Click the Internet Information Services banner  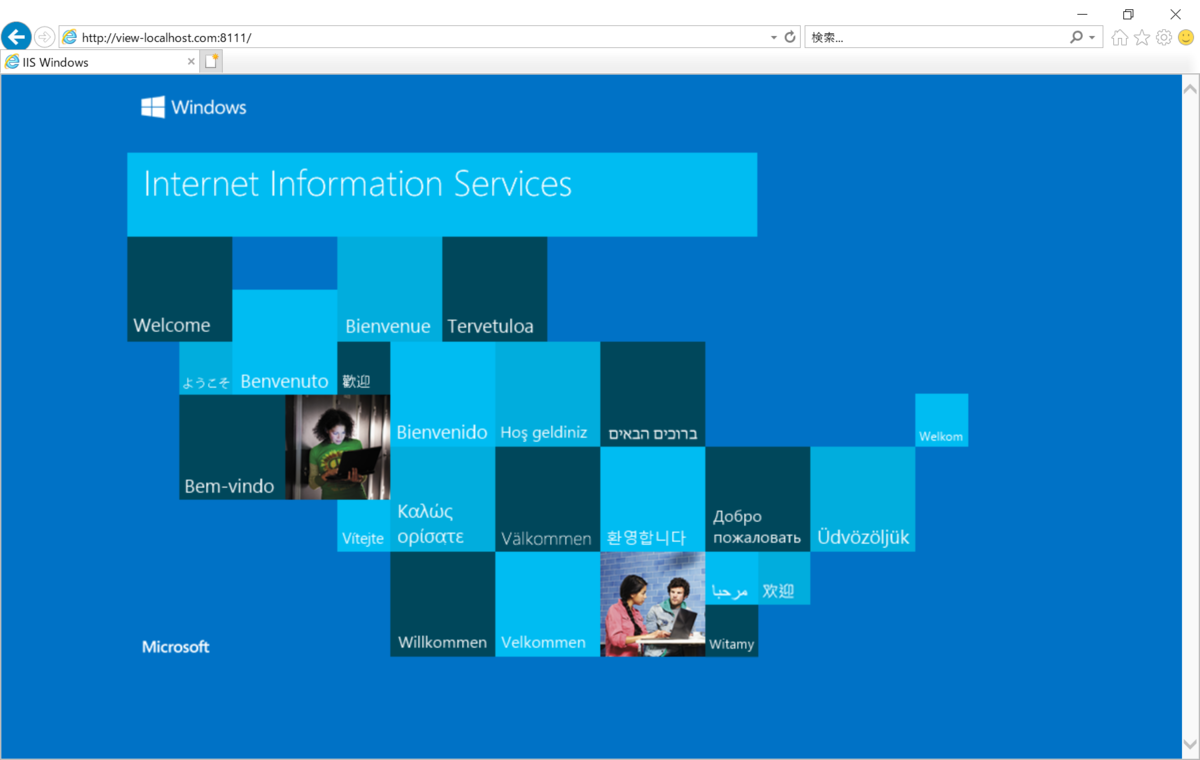click(x=442, y=194)
